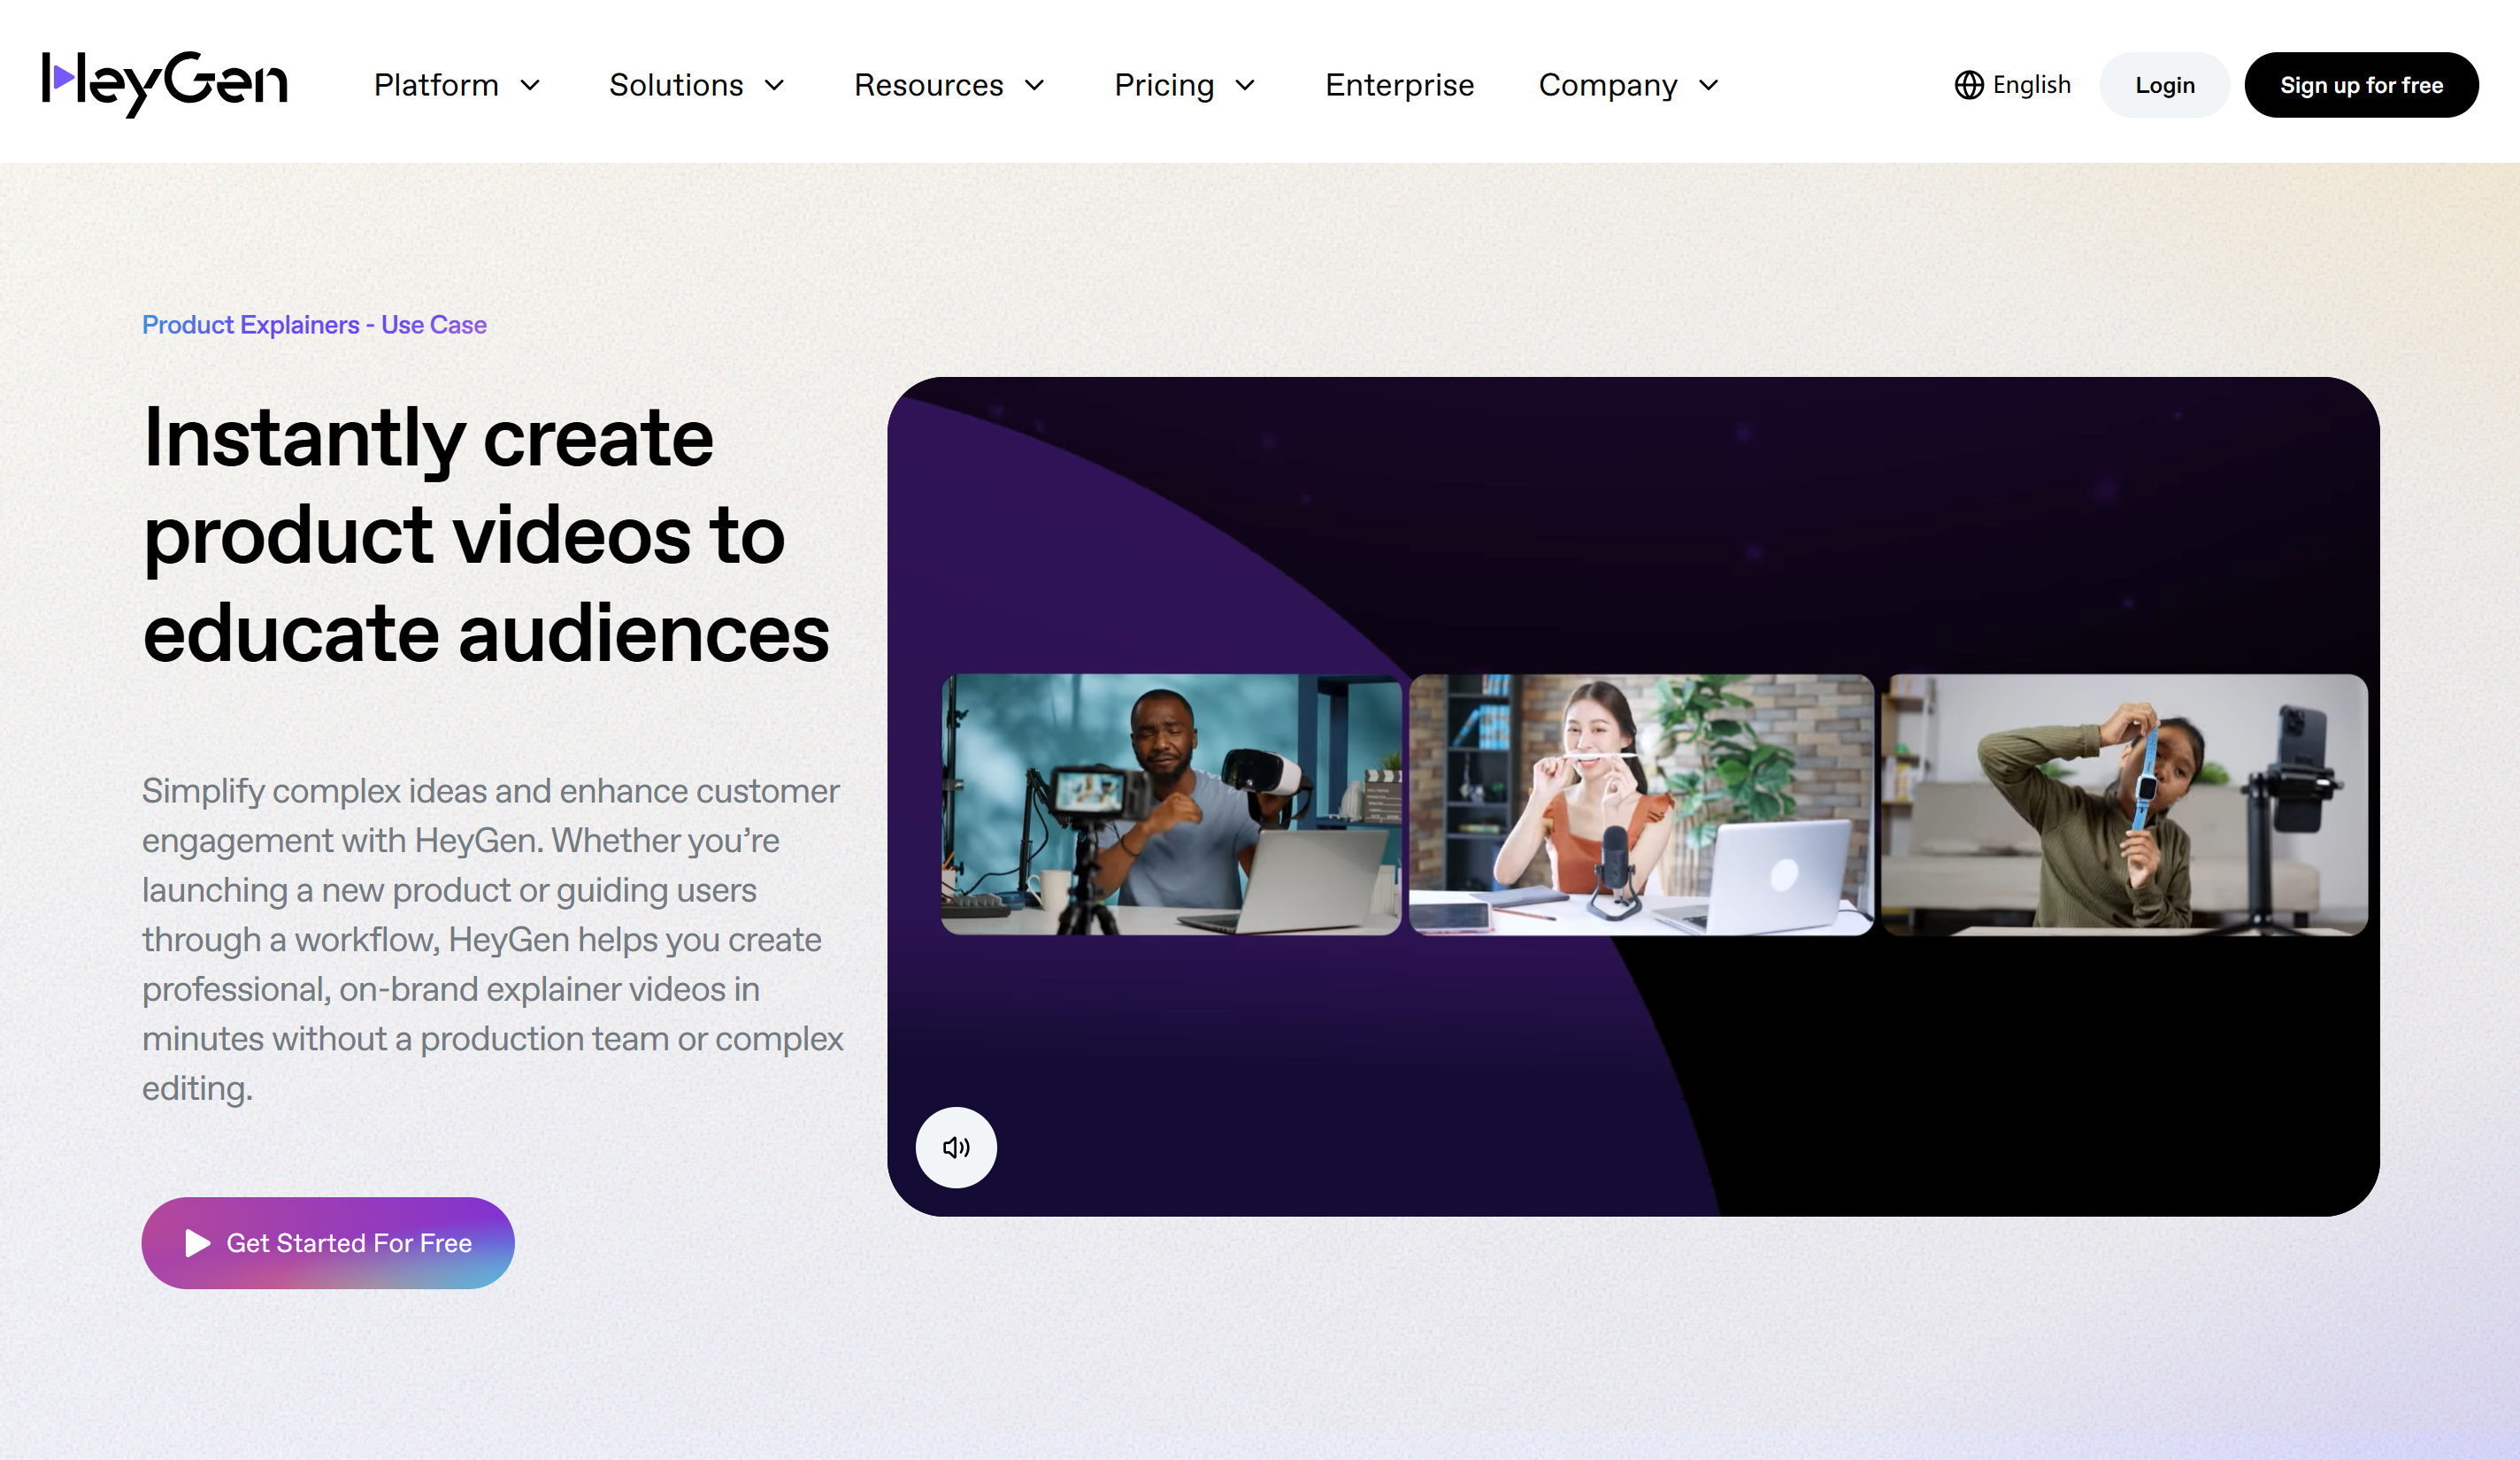Click the Sign up for free button

point(2362,85)
